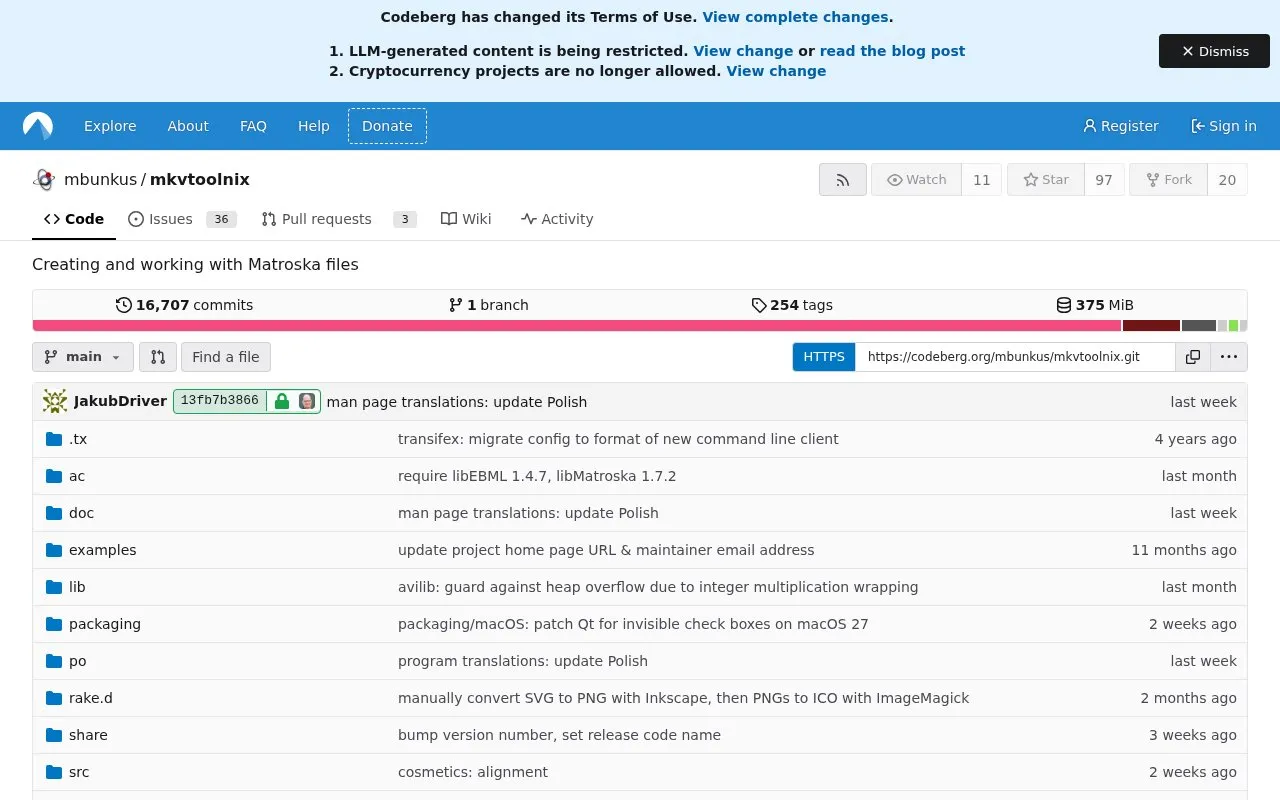The width and height of the screenshot is (1280, 800).
Task: Click the ac folder icon
Action: (x=54, y=476)
